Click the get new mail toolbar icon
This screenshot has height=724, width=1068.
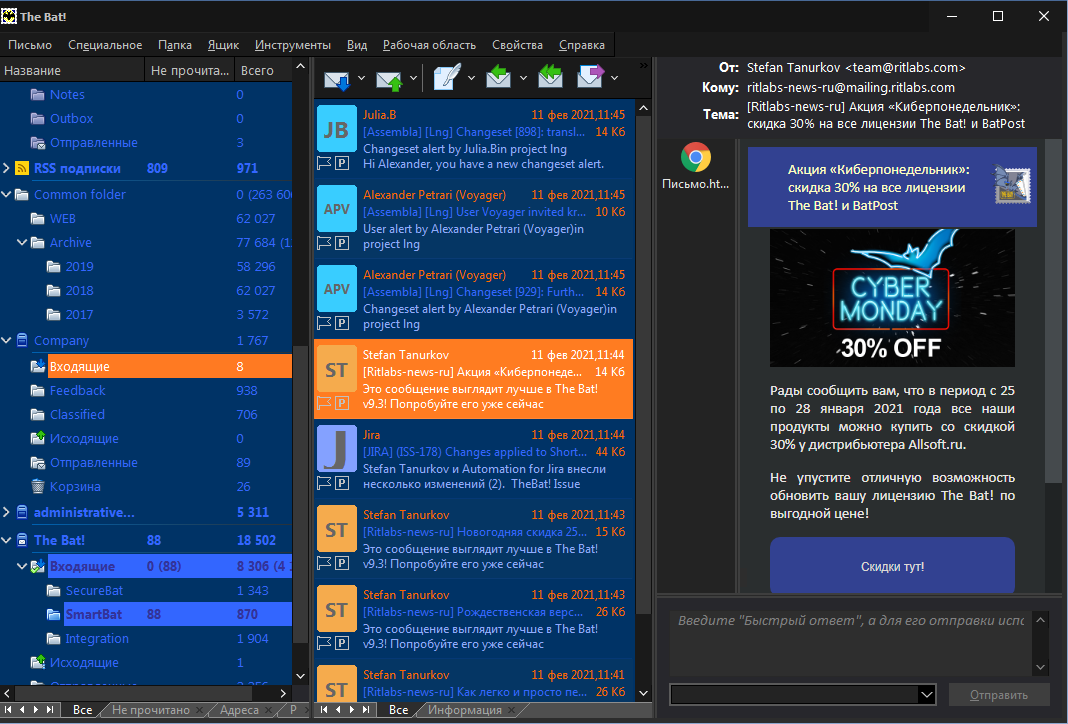[x=336, y=78]
